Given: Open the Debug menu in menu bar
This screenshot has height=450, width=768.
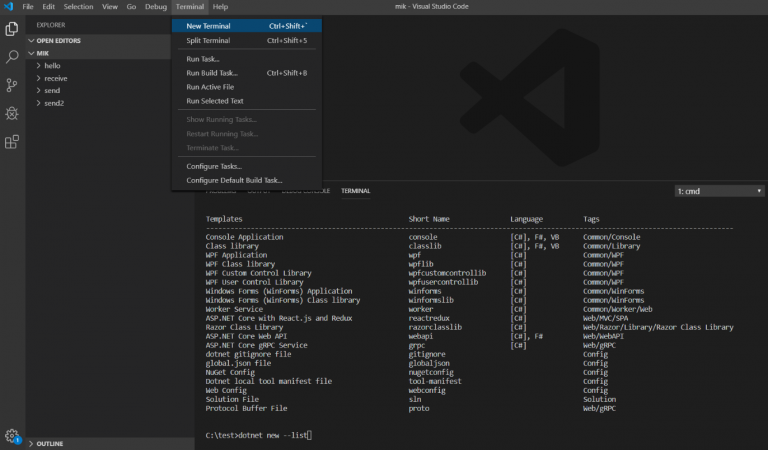Looking at the screenshot, I should click(x=156, y=7).
